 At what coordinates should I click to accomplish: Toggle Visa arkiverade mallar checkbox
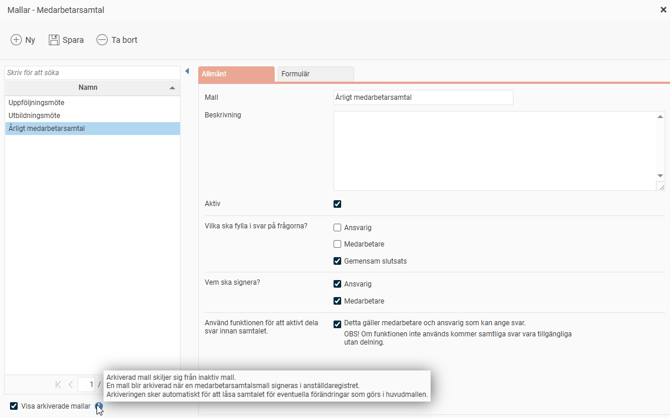pos(14,406)
